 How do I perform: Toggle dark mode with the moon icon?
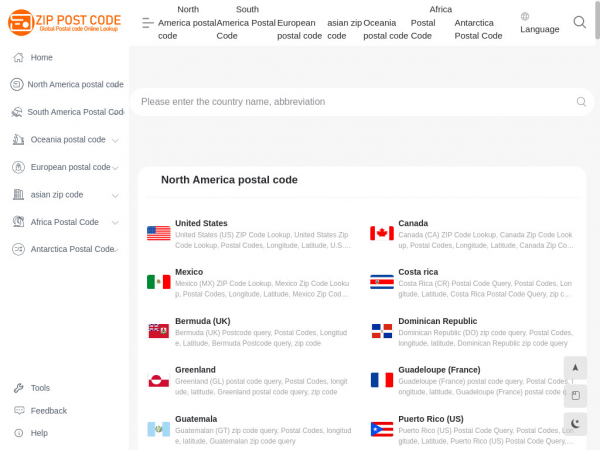575,423
